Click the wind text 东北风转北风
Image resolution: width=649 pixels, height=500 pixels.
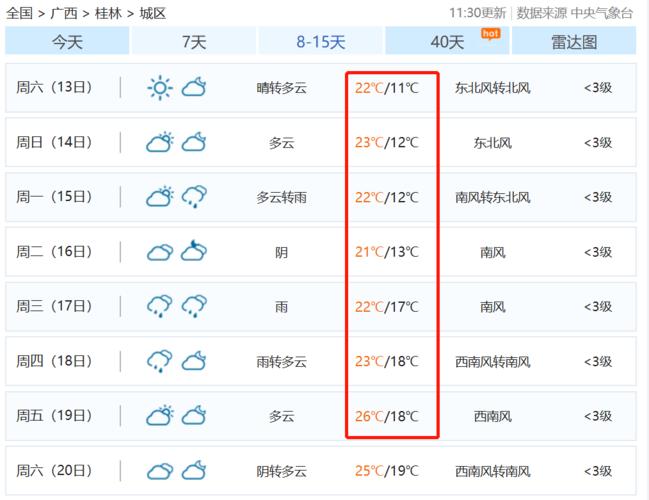coord(493,88)
